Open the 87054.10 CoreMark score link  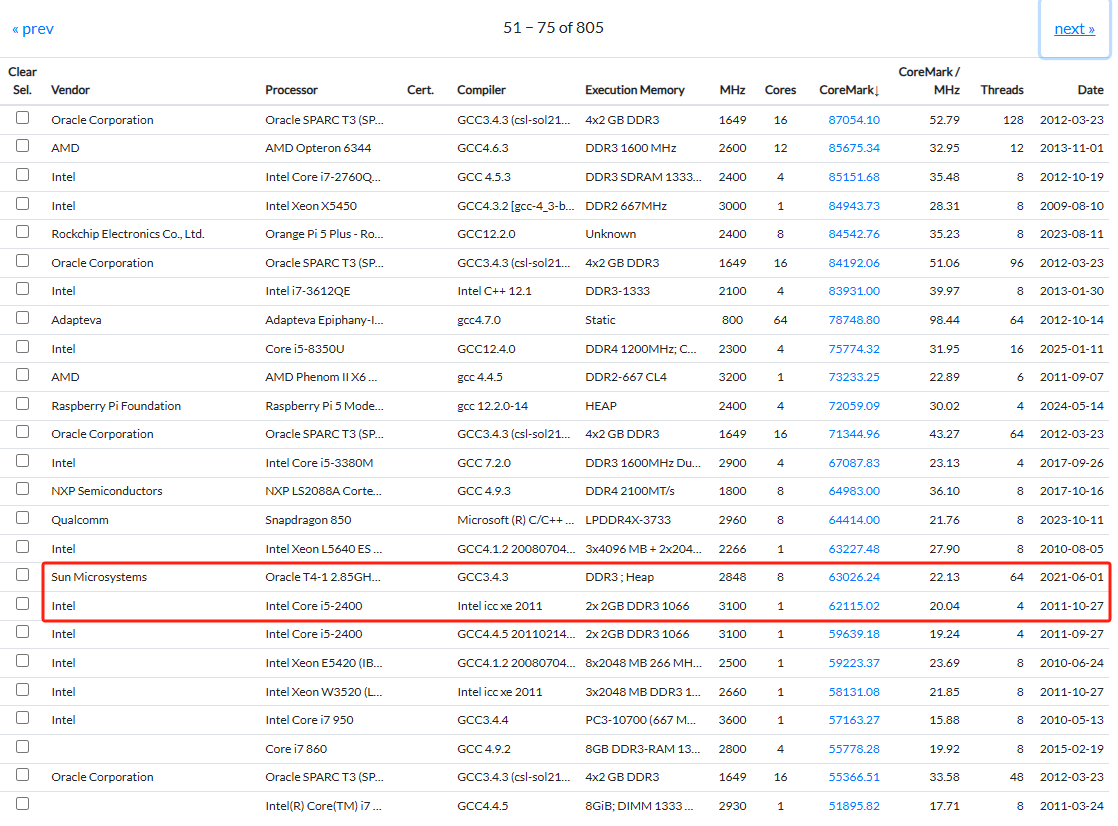(853, 120)
